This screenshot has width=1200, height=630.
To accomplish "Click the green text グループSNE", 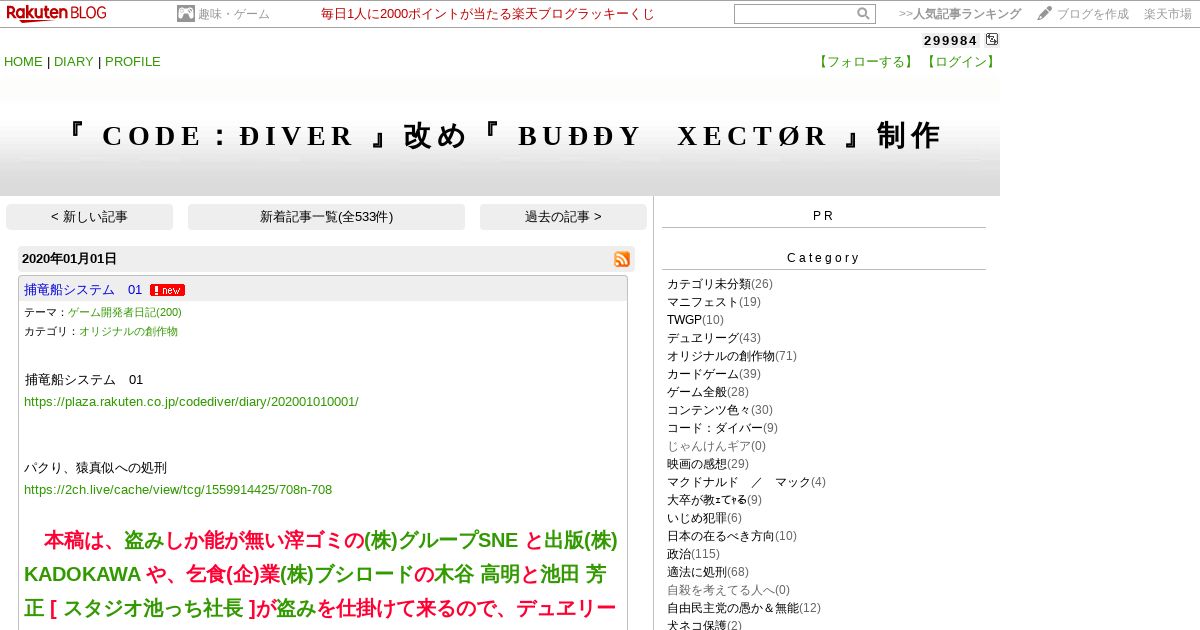I will (x=458, y=541).
